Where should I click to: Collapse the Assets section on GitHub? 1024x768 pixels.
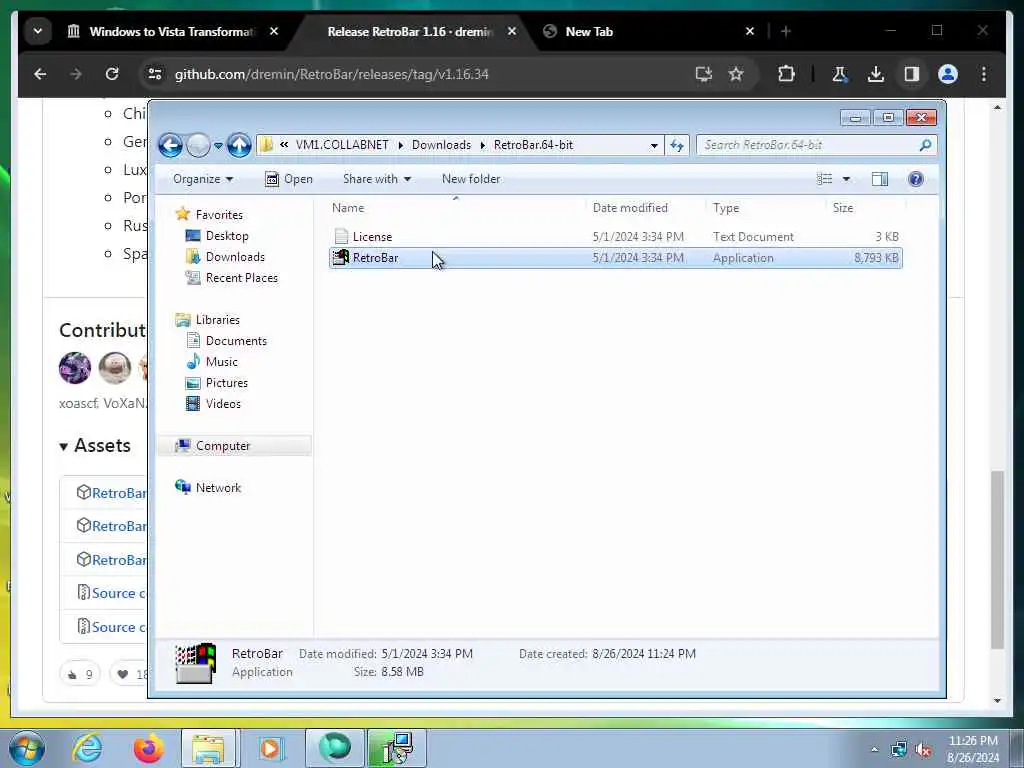[95, 446]
